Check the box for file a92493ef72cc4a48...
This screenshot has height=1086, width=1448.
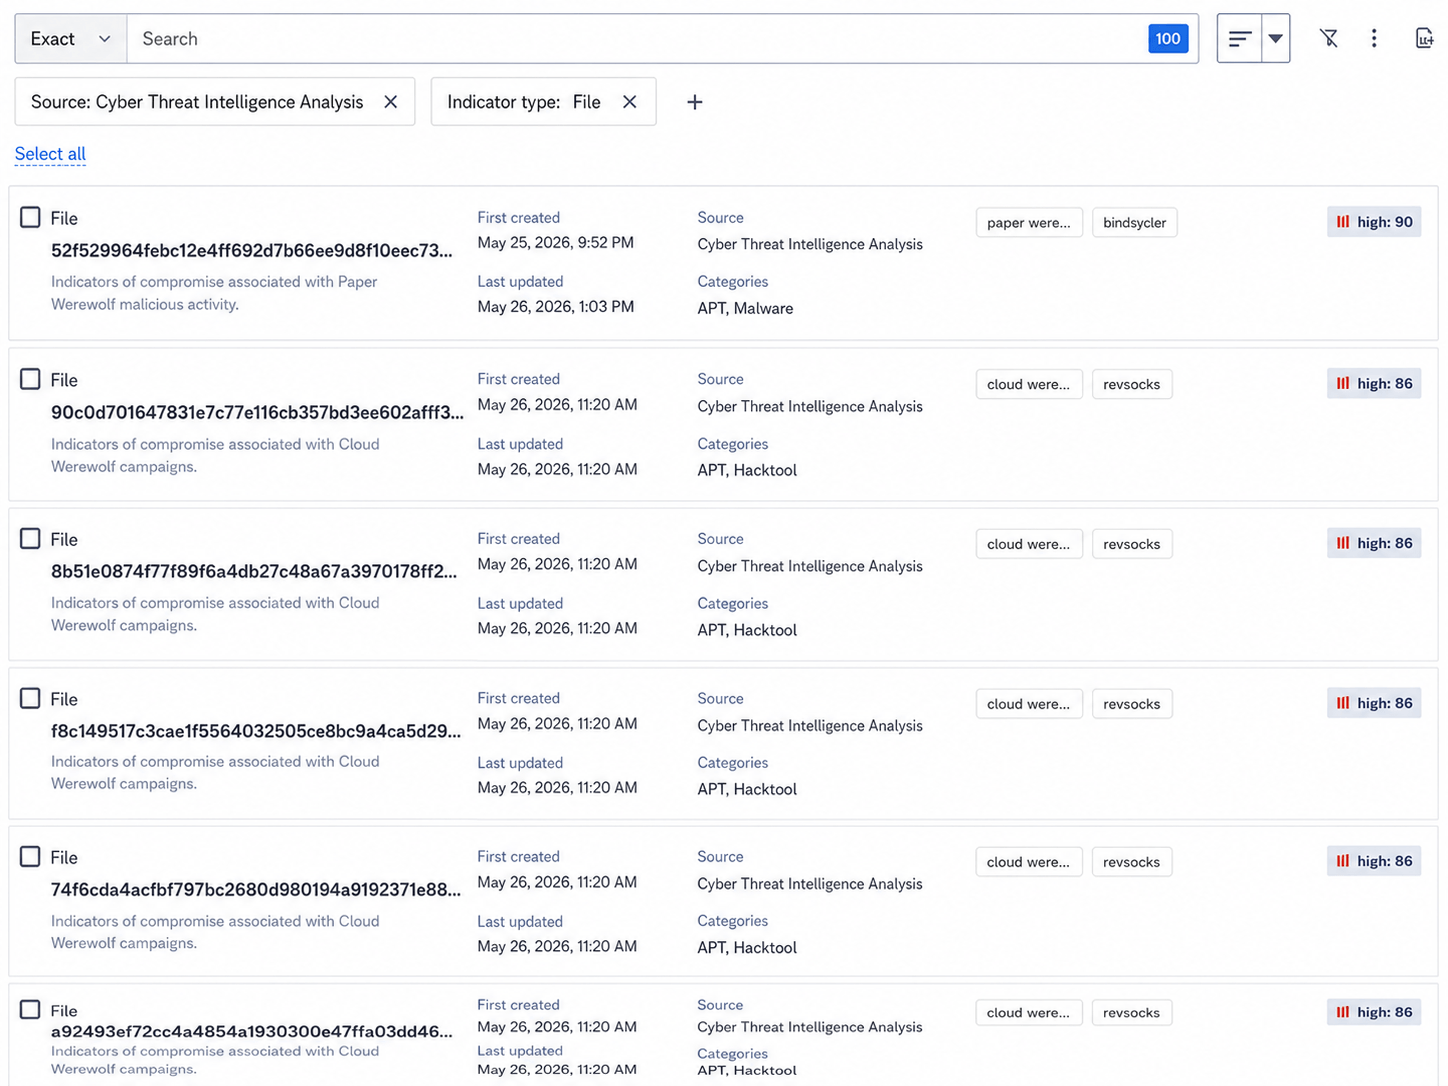[x=31, y=1010]
